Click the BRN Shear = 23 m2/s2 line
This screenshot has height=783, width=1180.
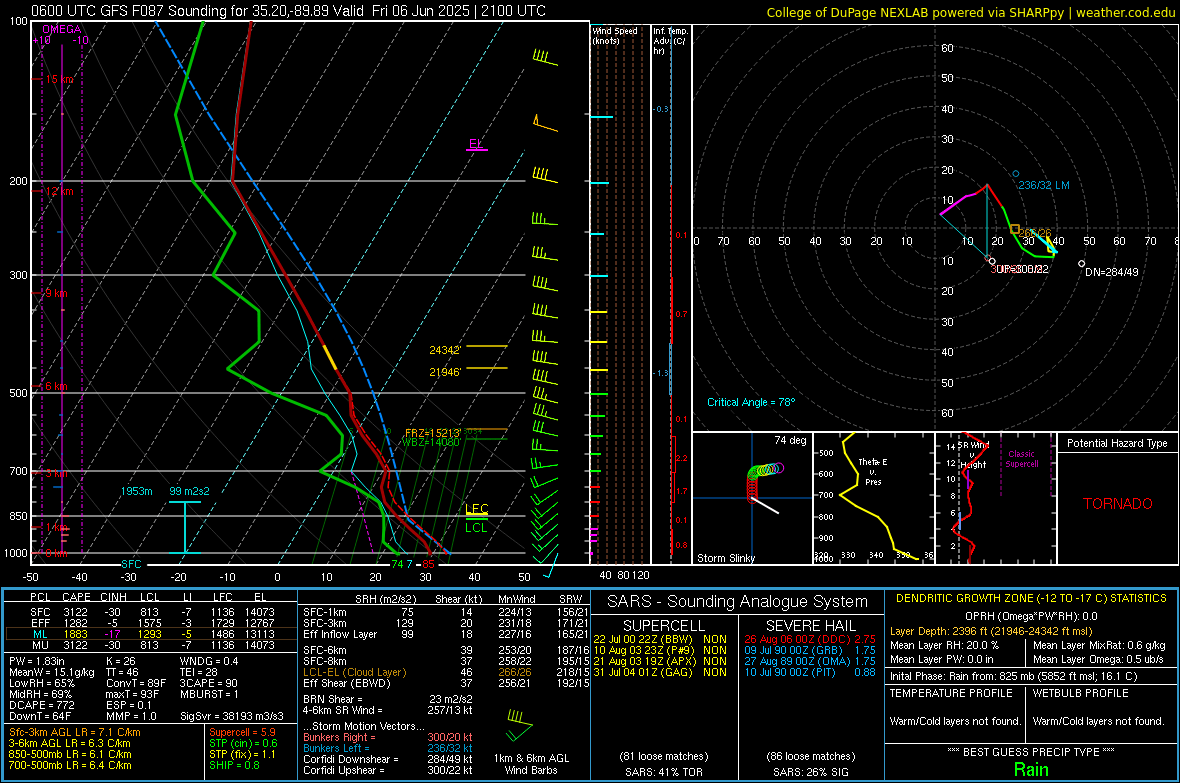tap(387, 699)
